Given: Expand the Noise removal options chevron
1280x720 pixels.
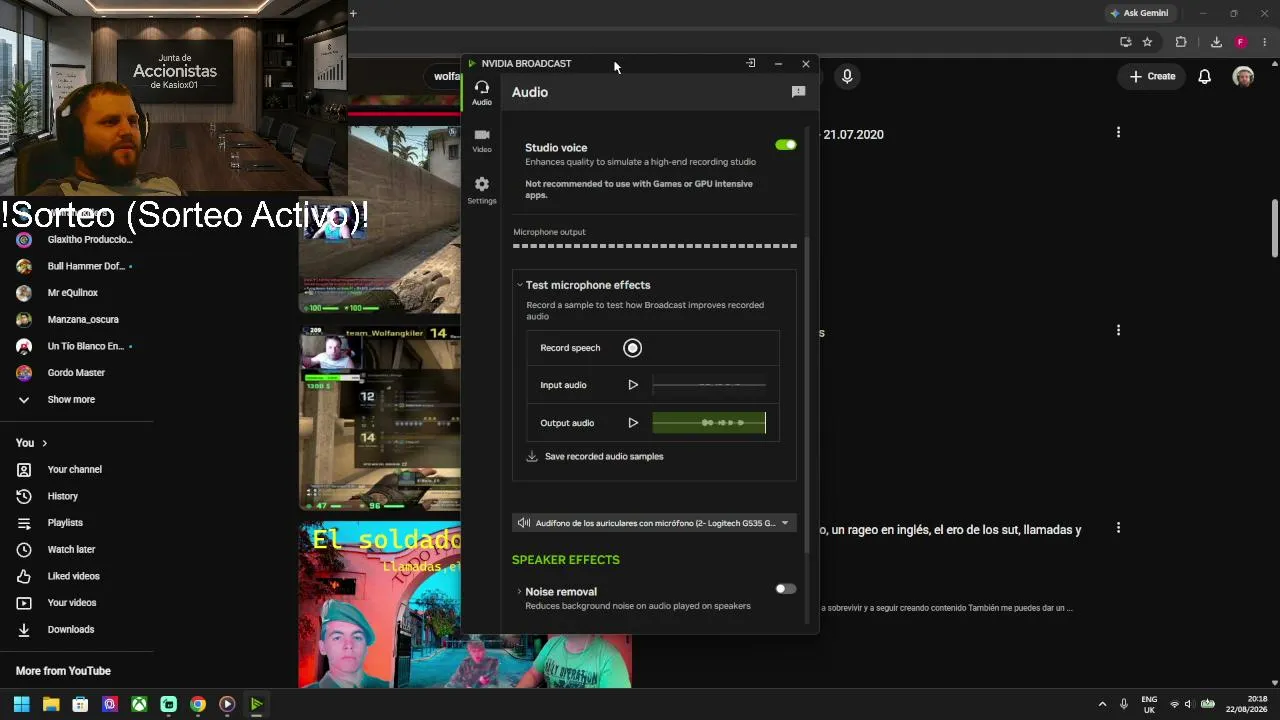Looking at the screenshot, I should pos(519,592).
